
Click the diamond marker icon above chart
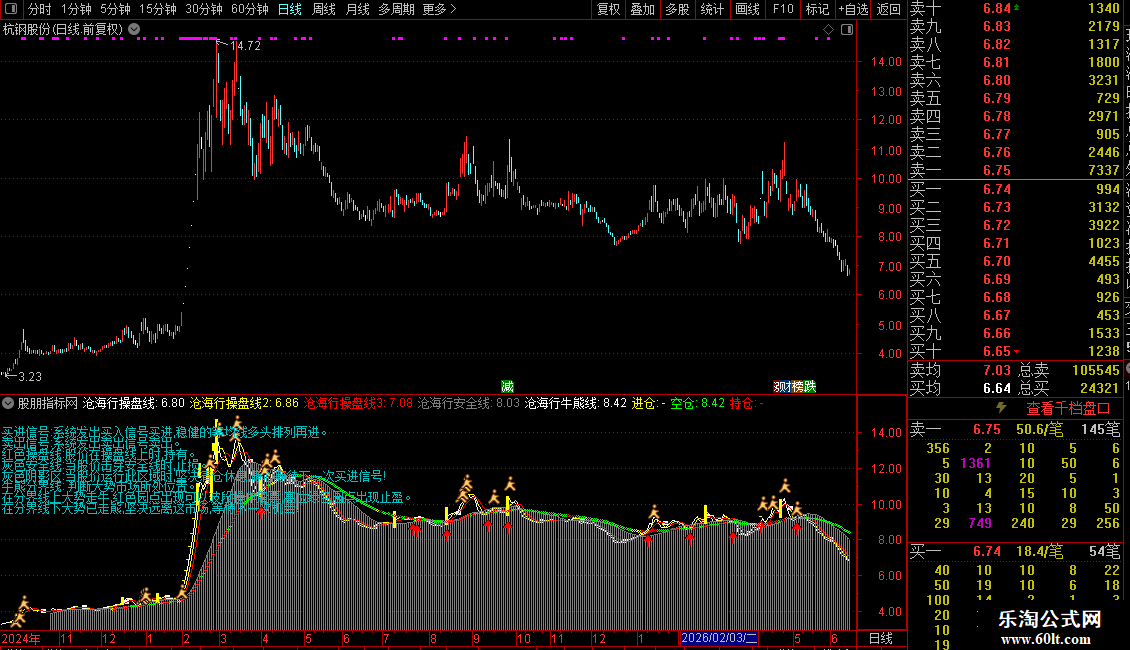(828, 30)
